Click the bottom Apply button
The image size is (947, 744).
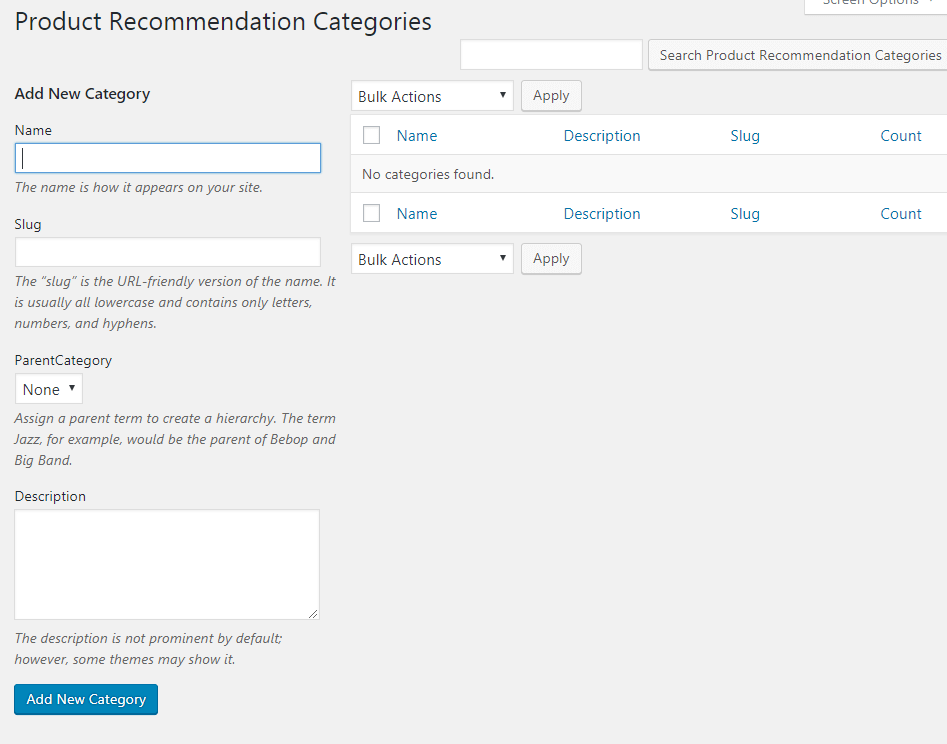coord(551,259)
